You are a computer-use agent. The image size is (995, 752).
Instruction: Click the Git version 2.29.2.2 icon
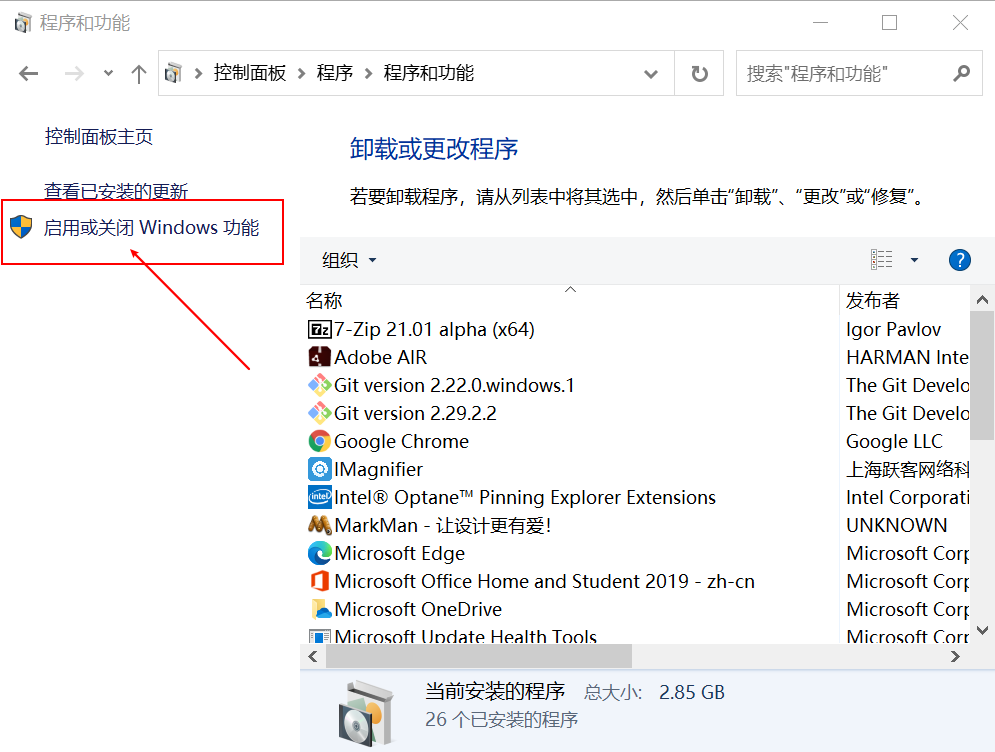pos(319,413)
